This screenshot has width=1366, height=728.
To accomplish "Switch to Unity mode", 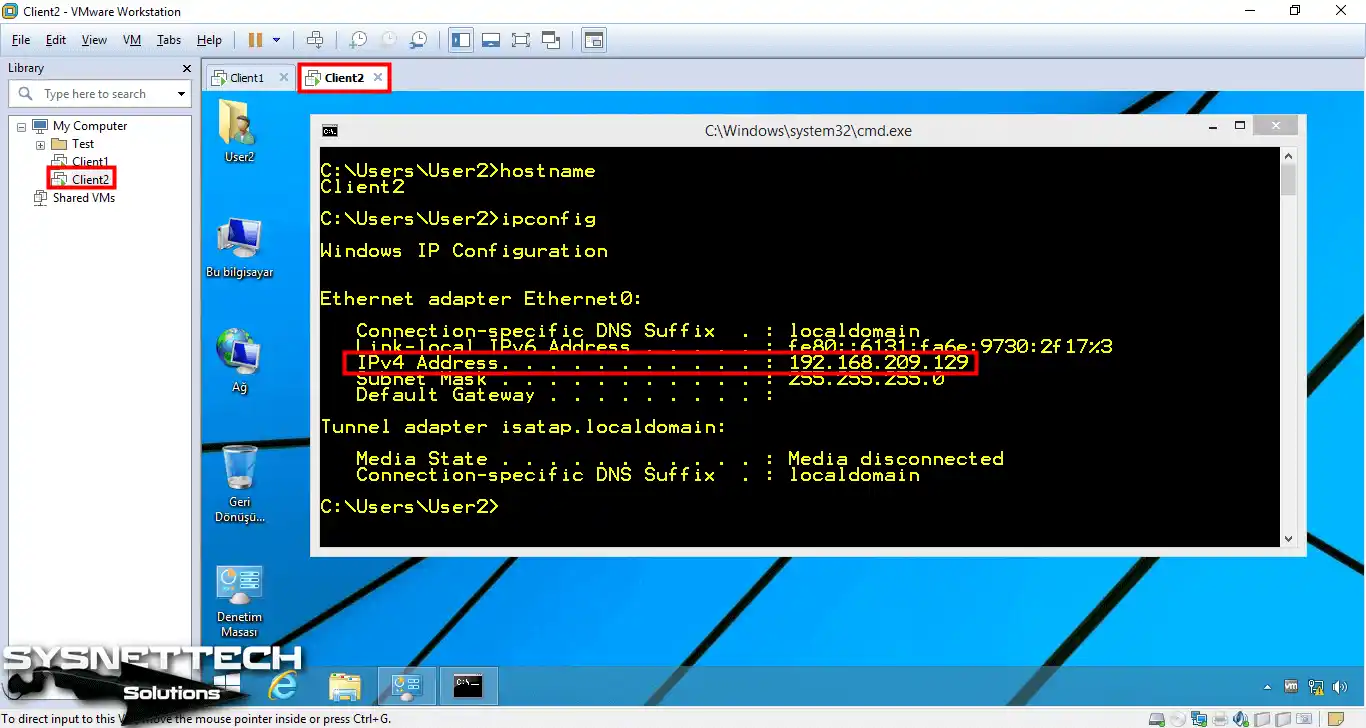I will coord(551,40).
